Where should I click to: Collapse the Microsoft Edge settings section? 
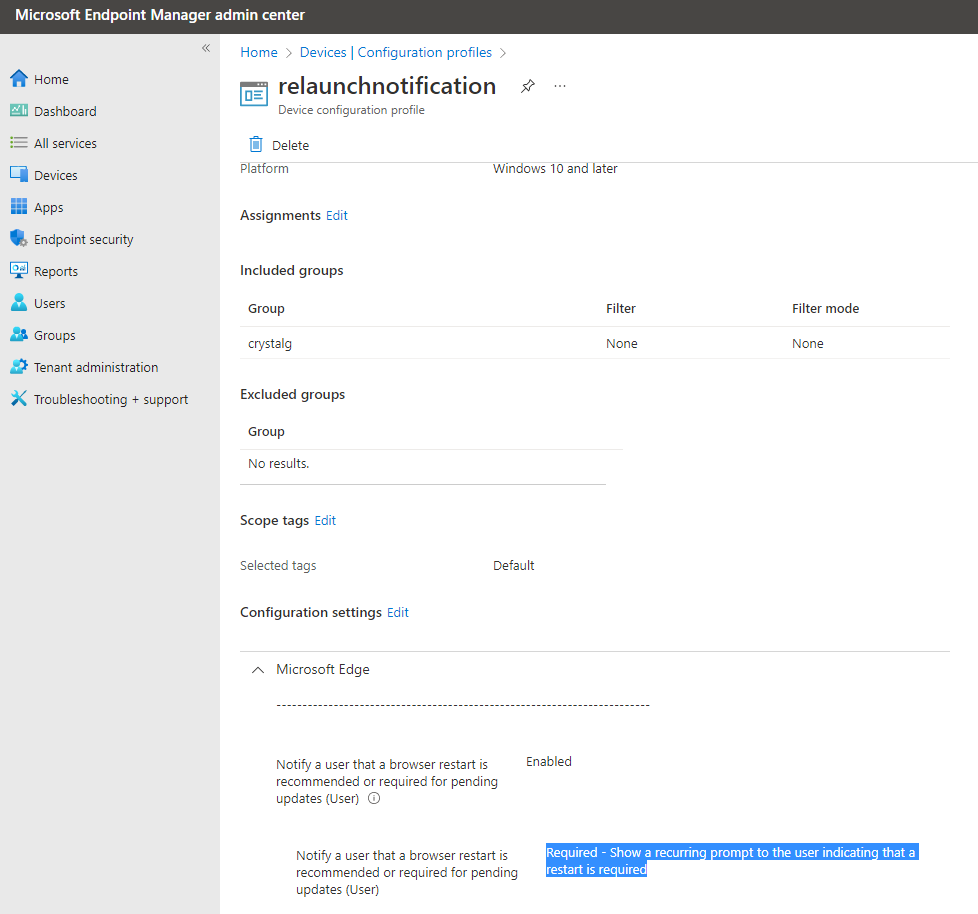[x=257, y=669]
